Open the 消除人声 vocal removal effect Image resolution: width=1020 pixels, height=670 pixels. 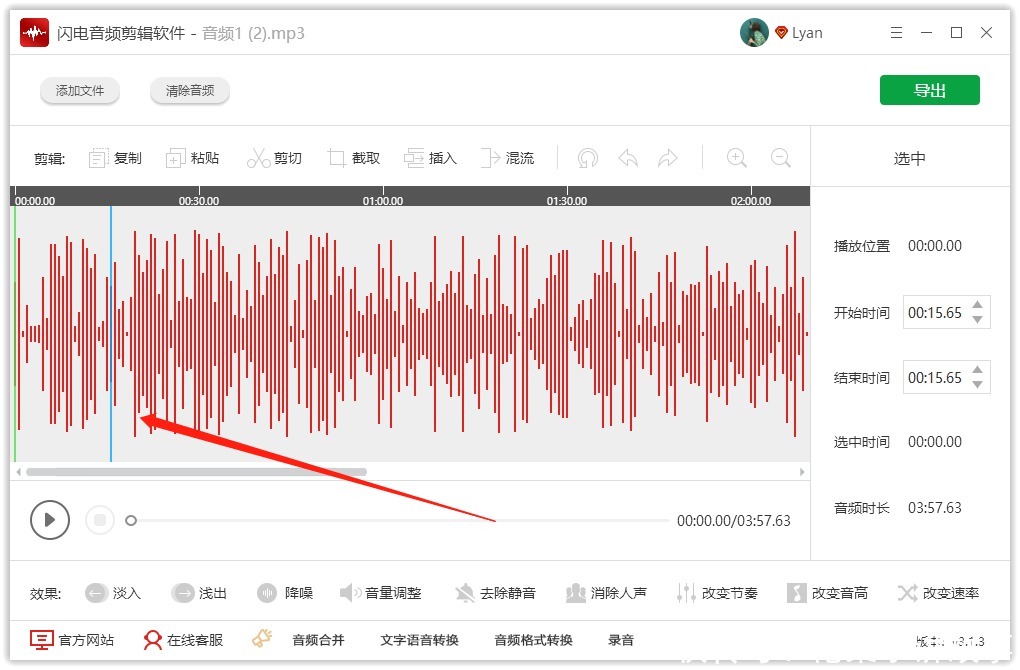coord(608,592)
